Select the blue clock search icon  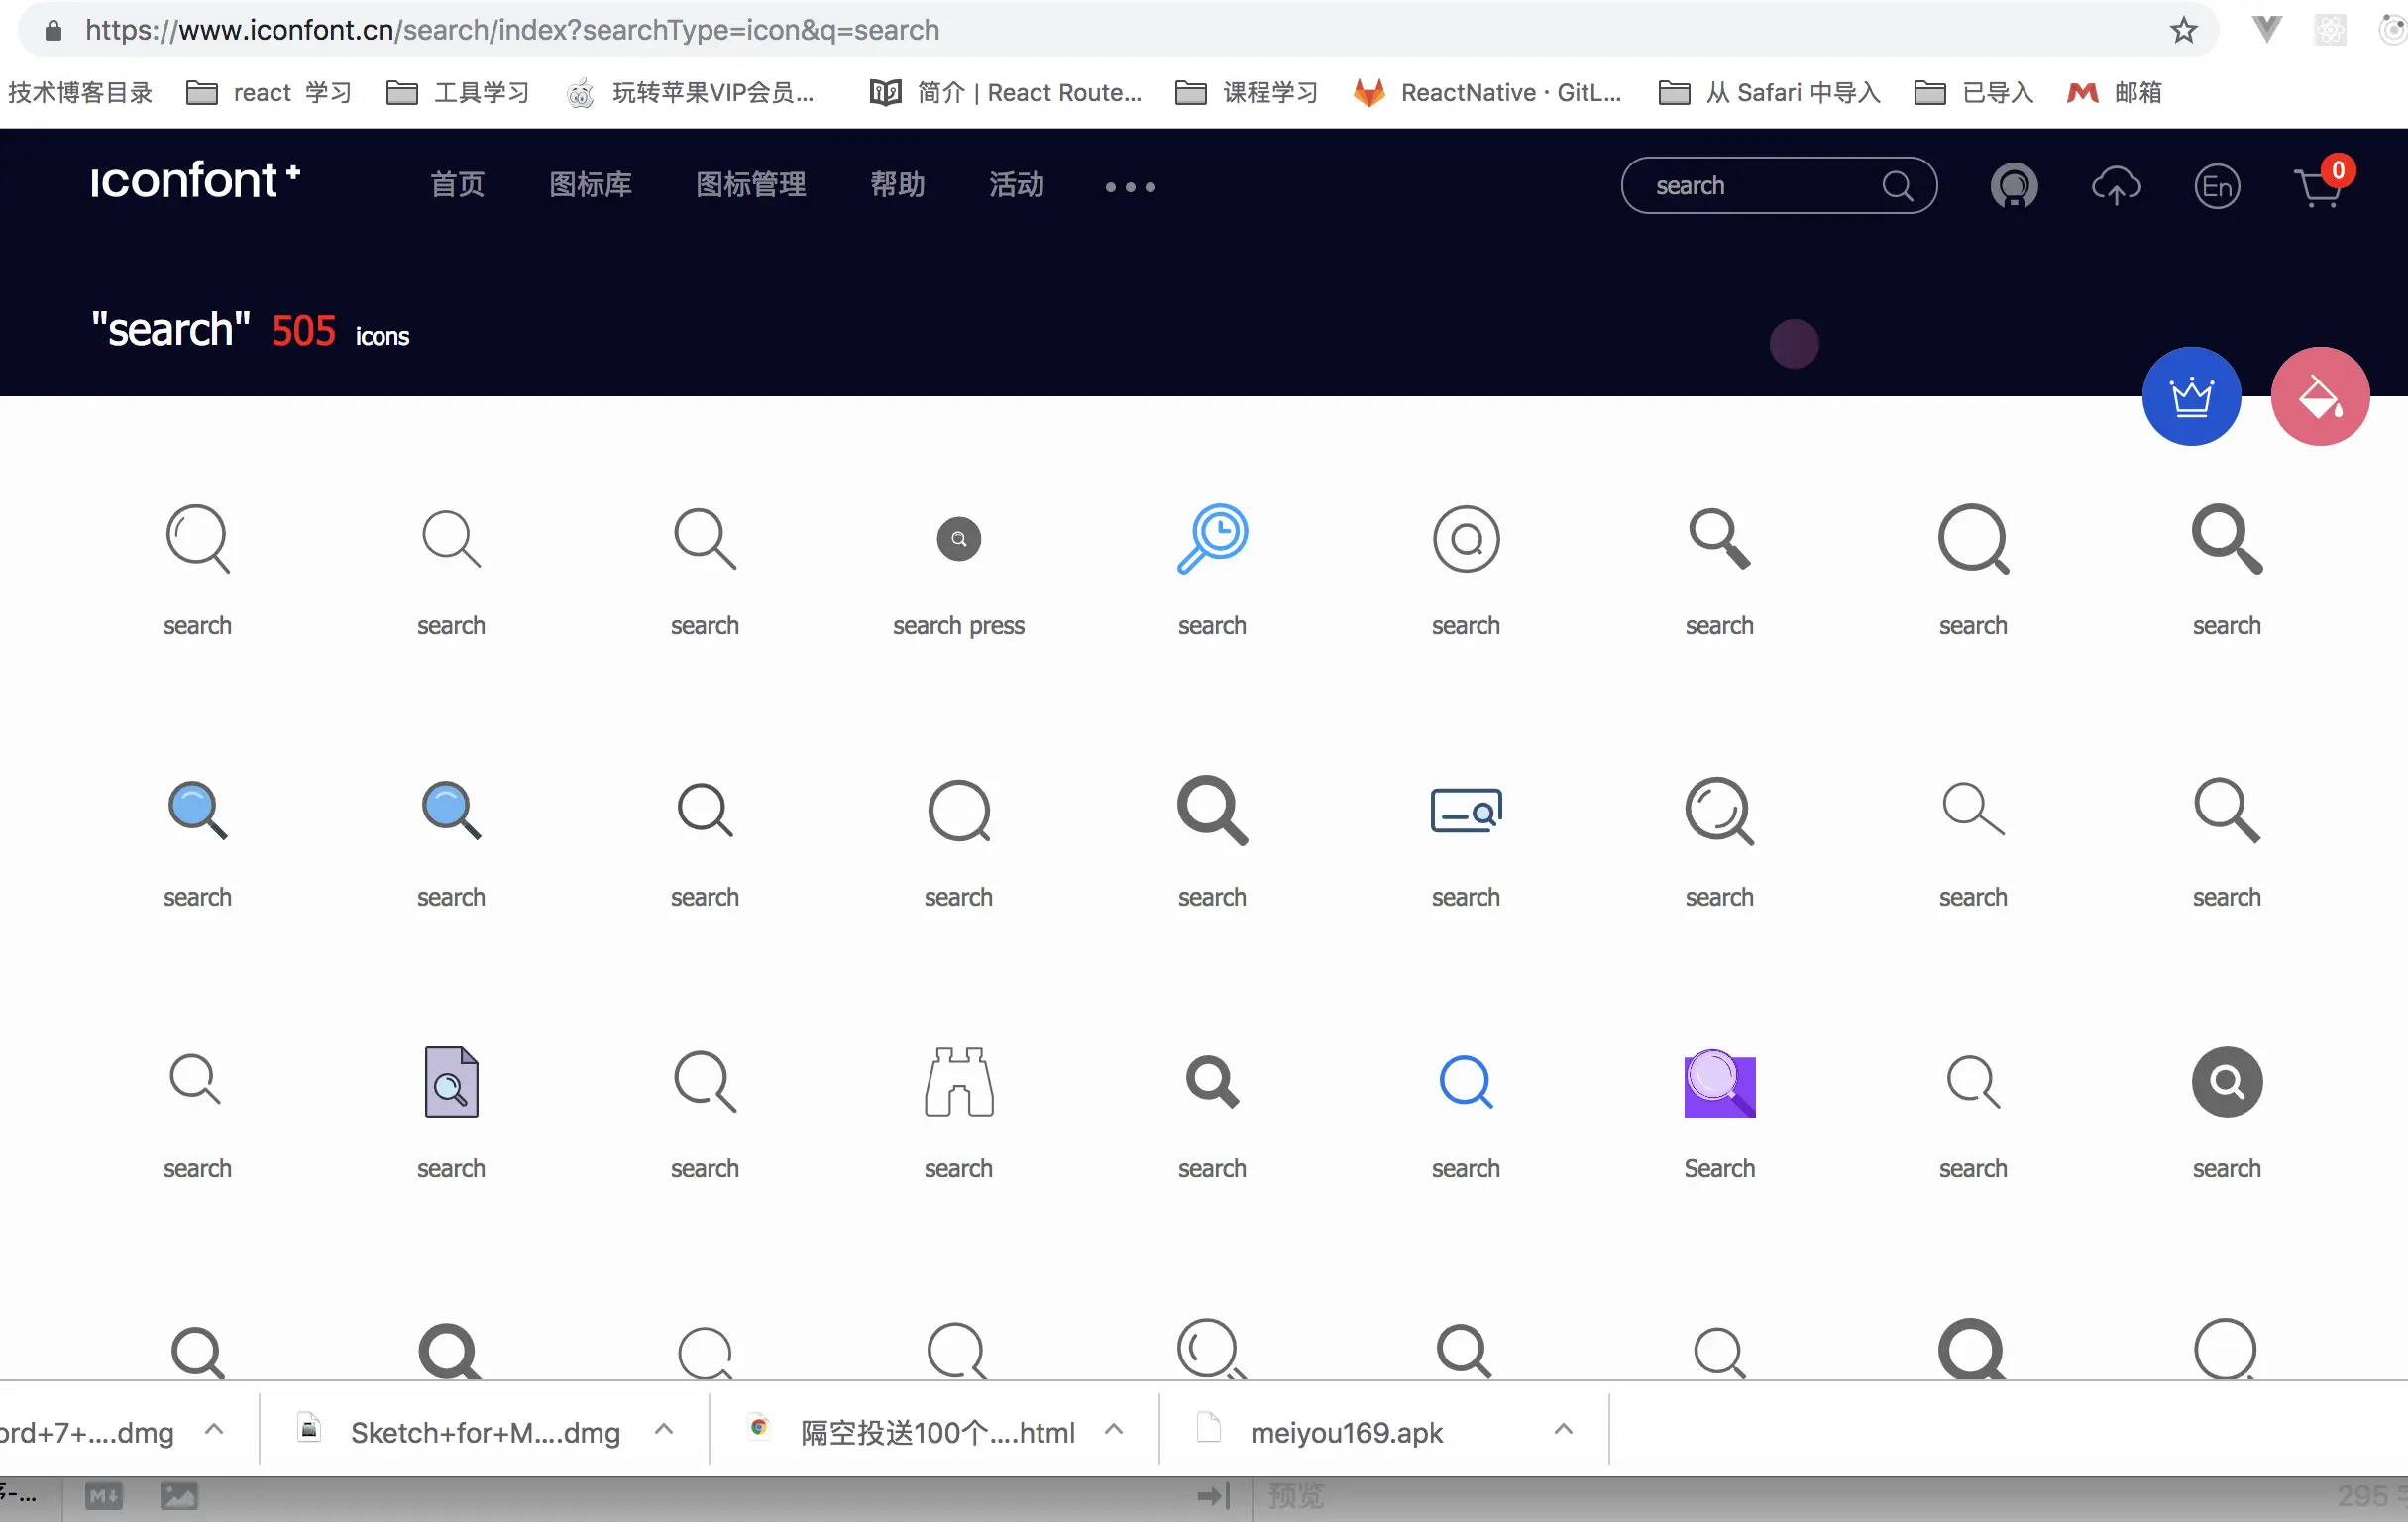point(1212,539)
